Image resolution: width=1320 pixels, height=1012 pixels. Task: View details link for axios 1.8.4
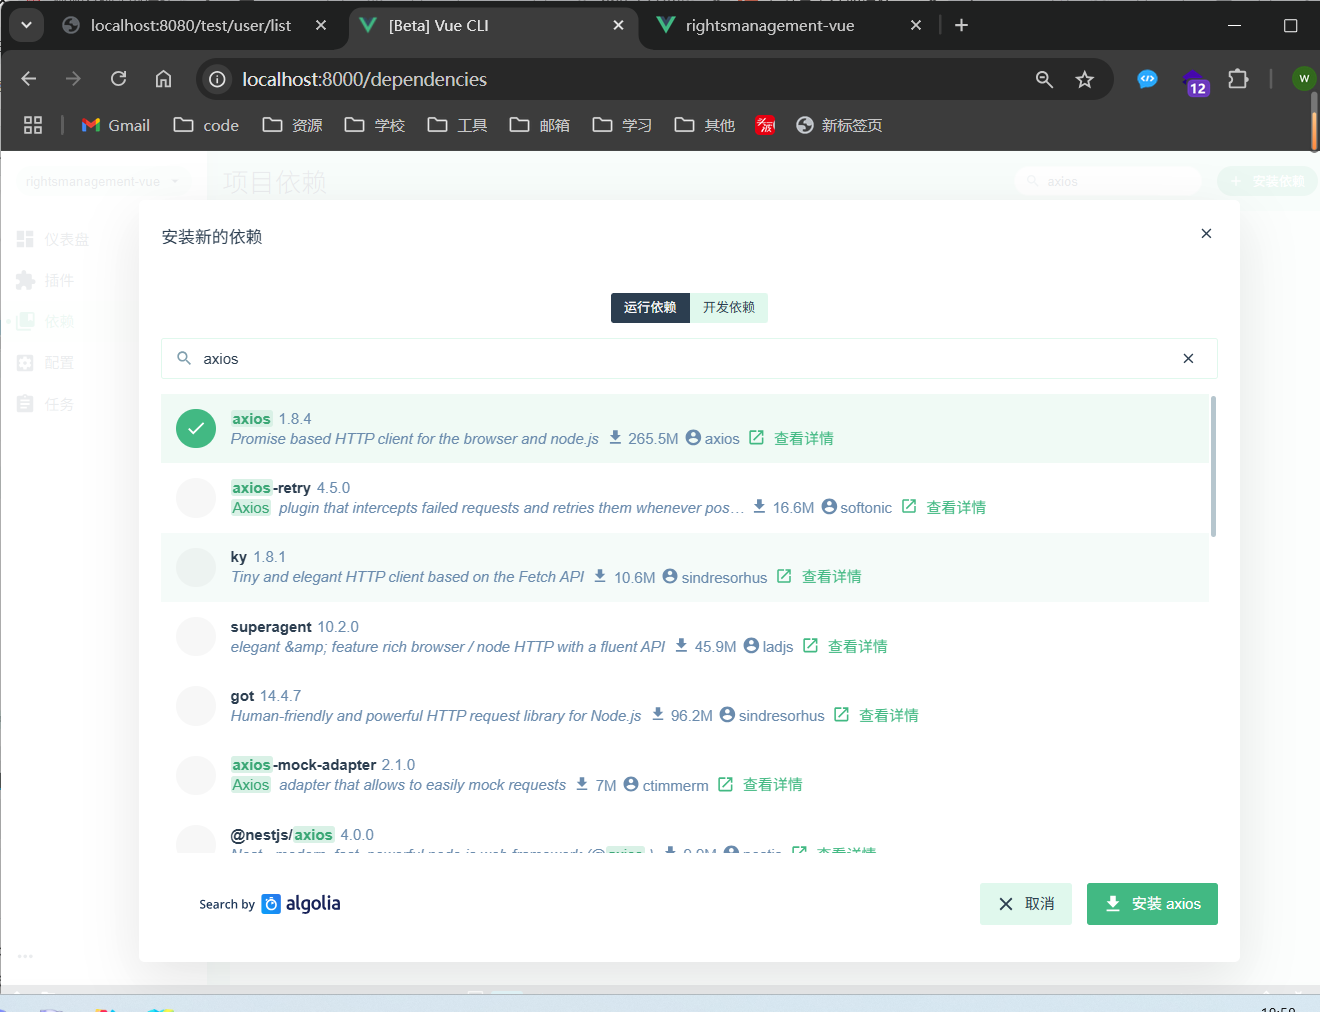pos(803,439)
